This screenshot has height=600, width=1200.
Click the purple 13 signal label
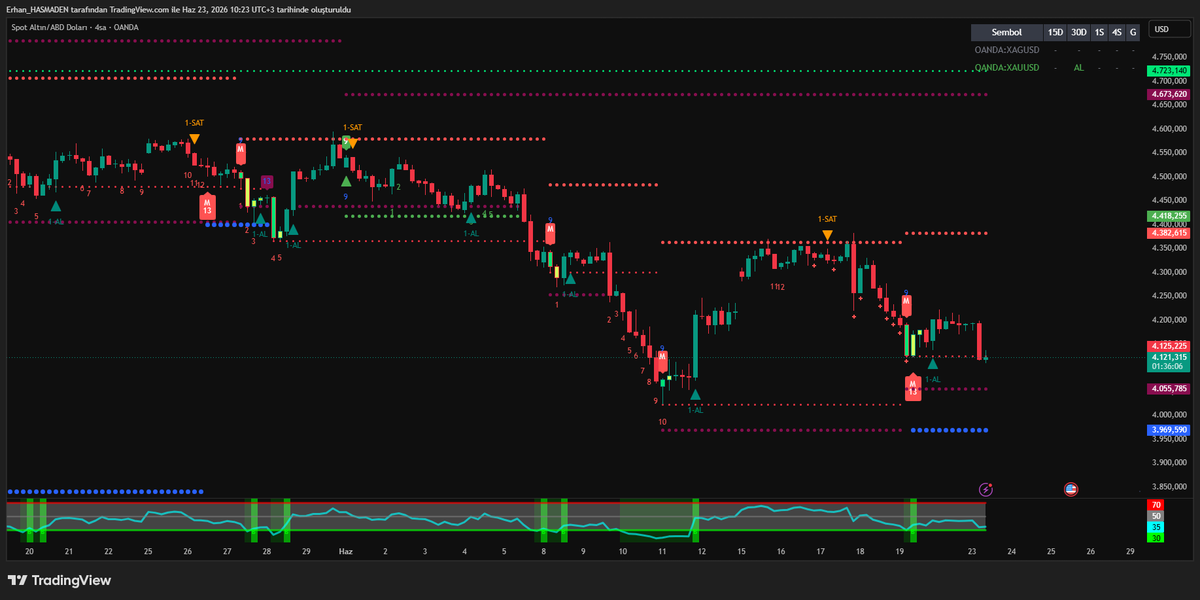click(267, 182)
